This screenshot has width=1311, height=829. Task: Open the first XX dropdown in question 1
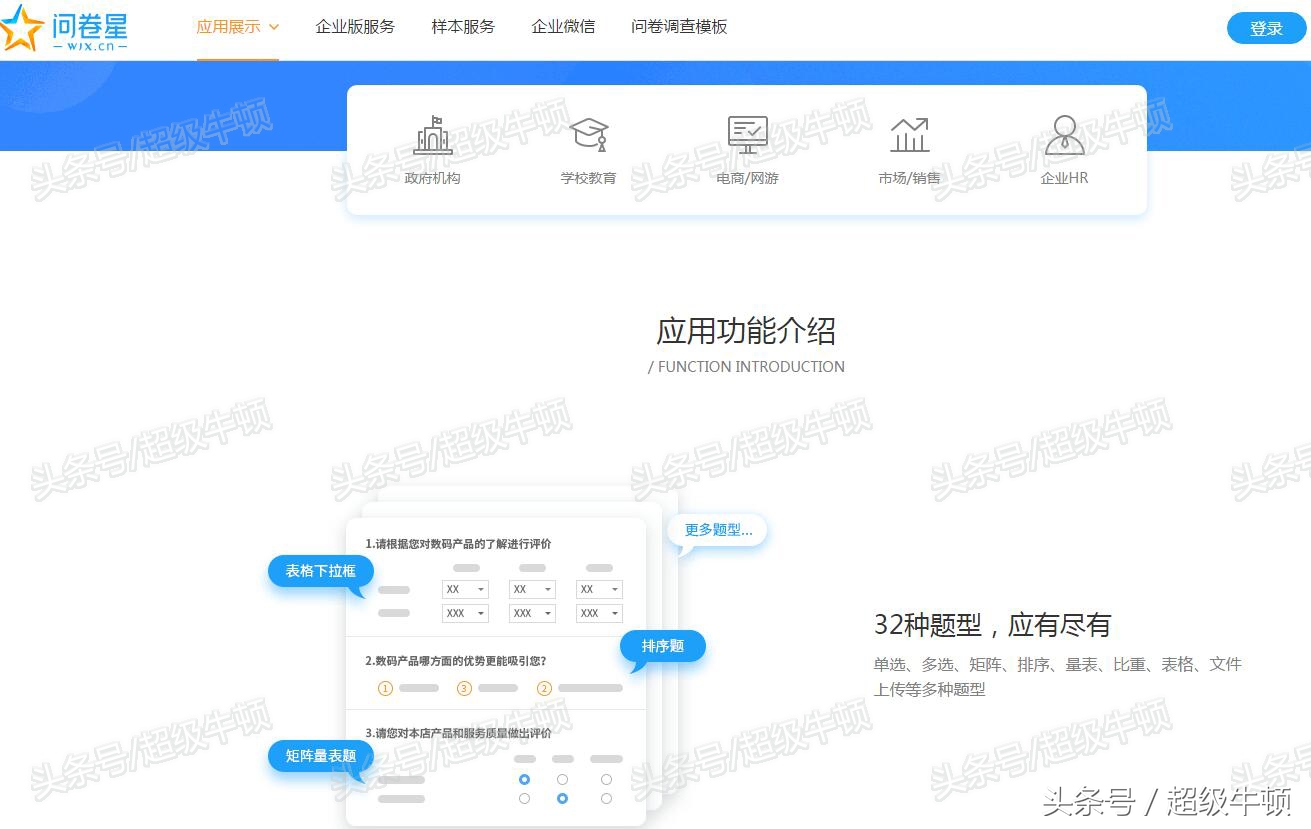pyautogui.click(x=465, y=589)
